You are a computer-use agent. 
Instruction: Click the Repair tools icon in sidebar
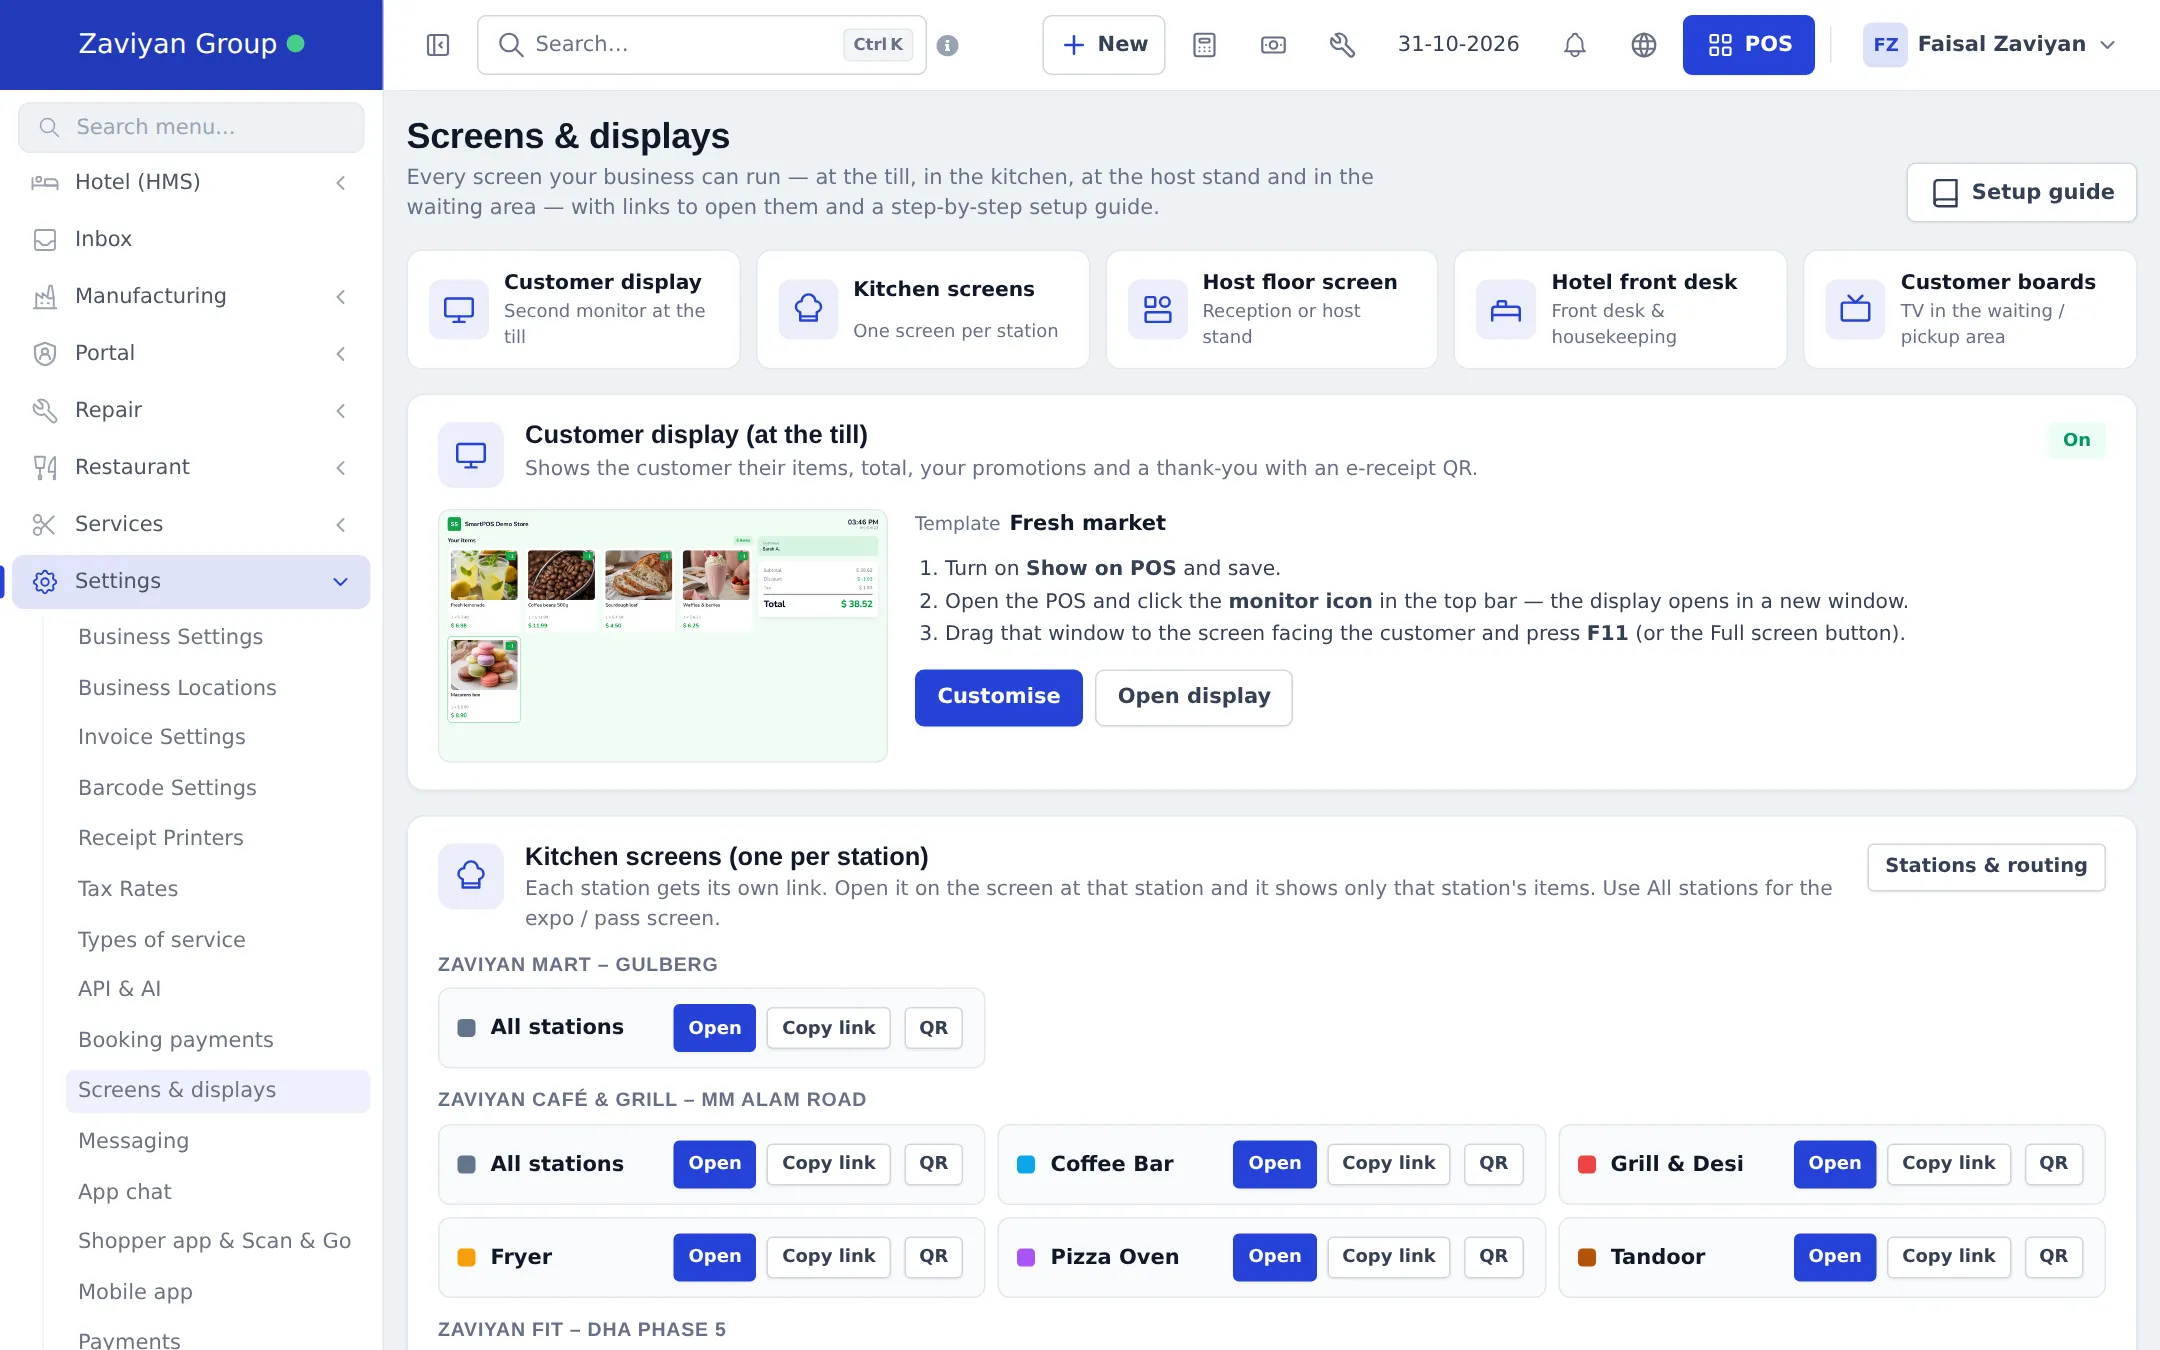45,410
